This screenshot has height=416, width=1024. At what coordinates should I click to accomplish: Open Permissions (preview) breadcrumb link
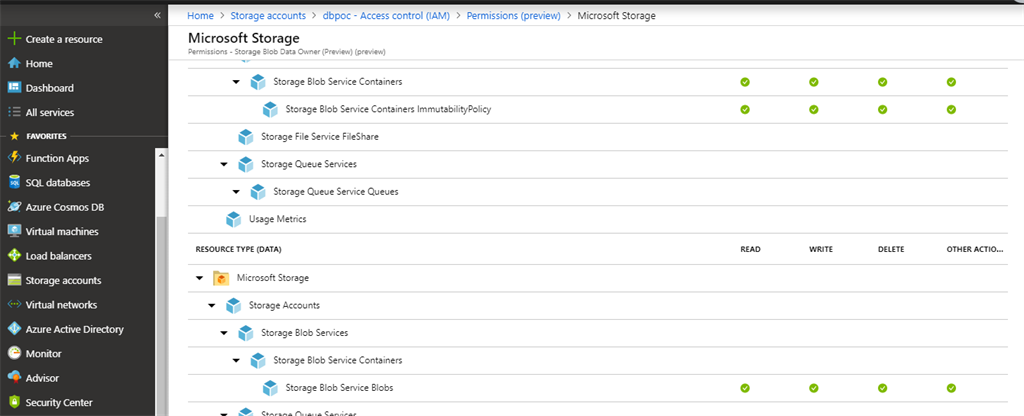(513, 16)
